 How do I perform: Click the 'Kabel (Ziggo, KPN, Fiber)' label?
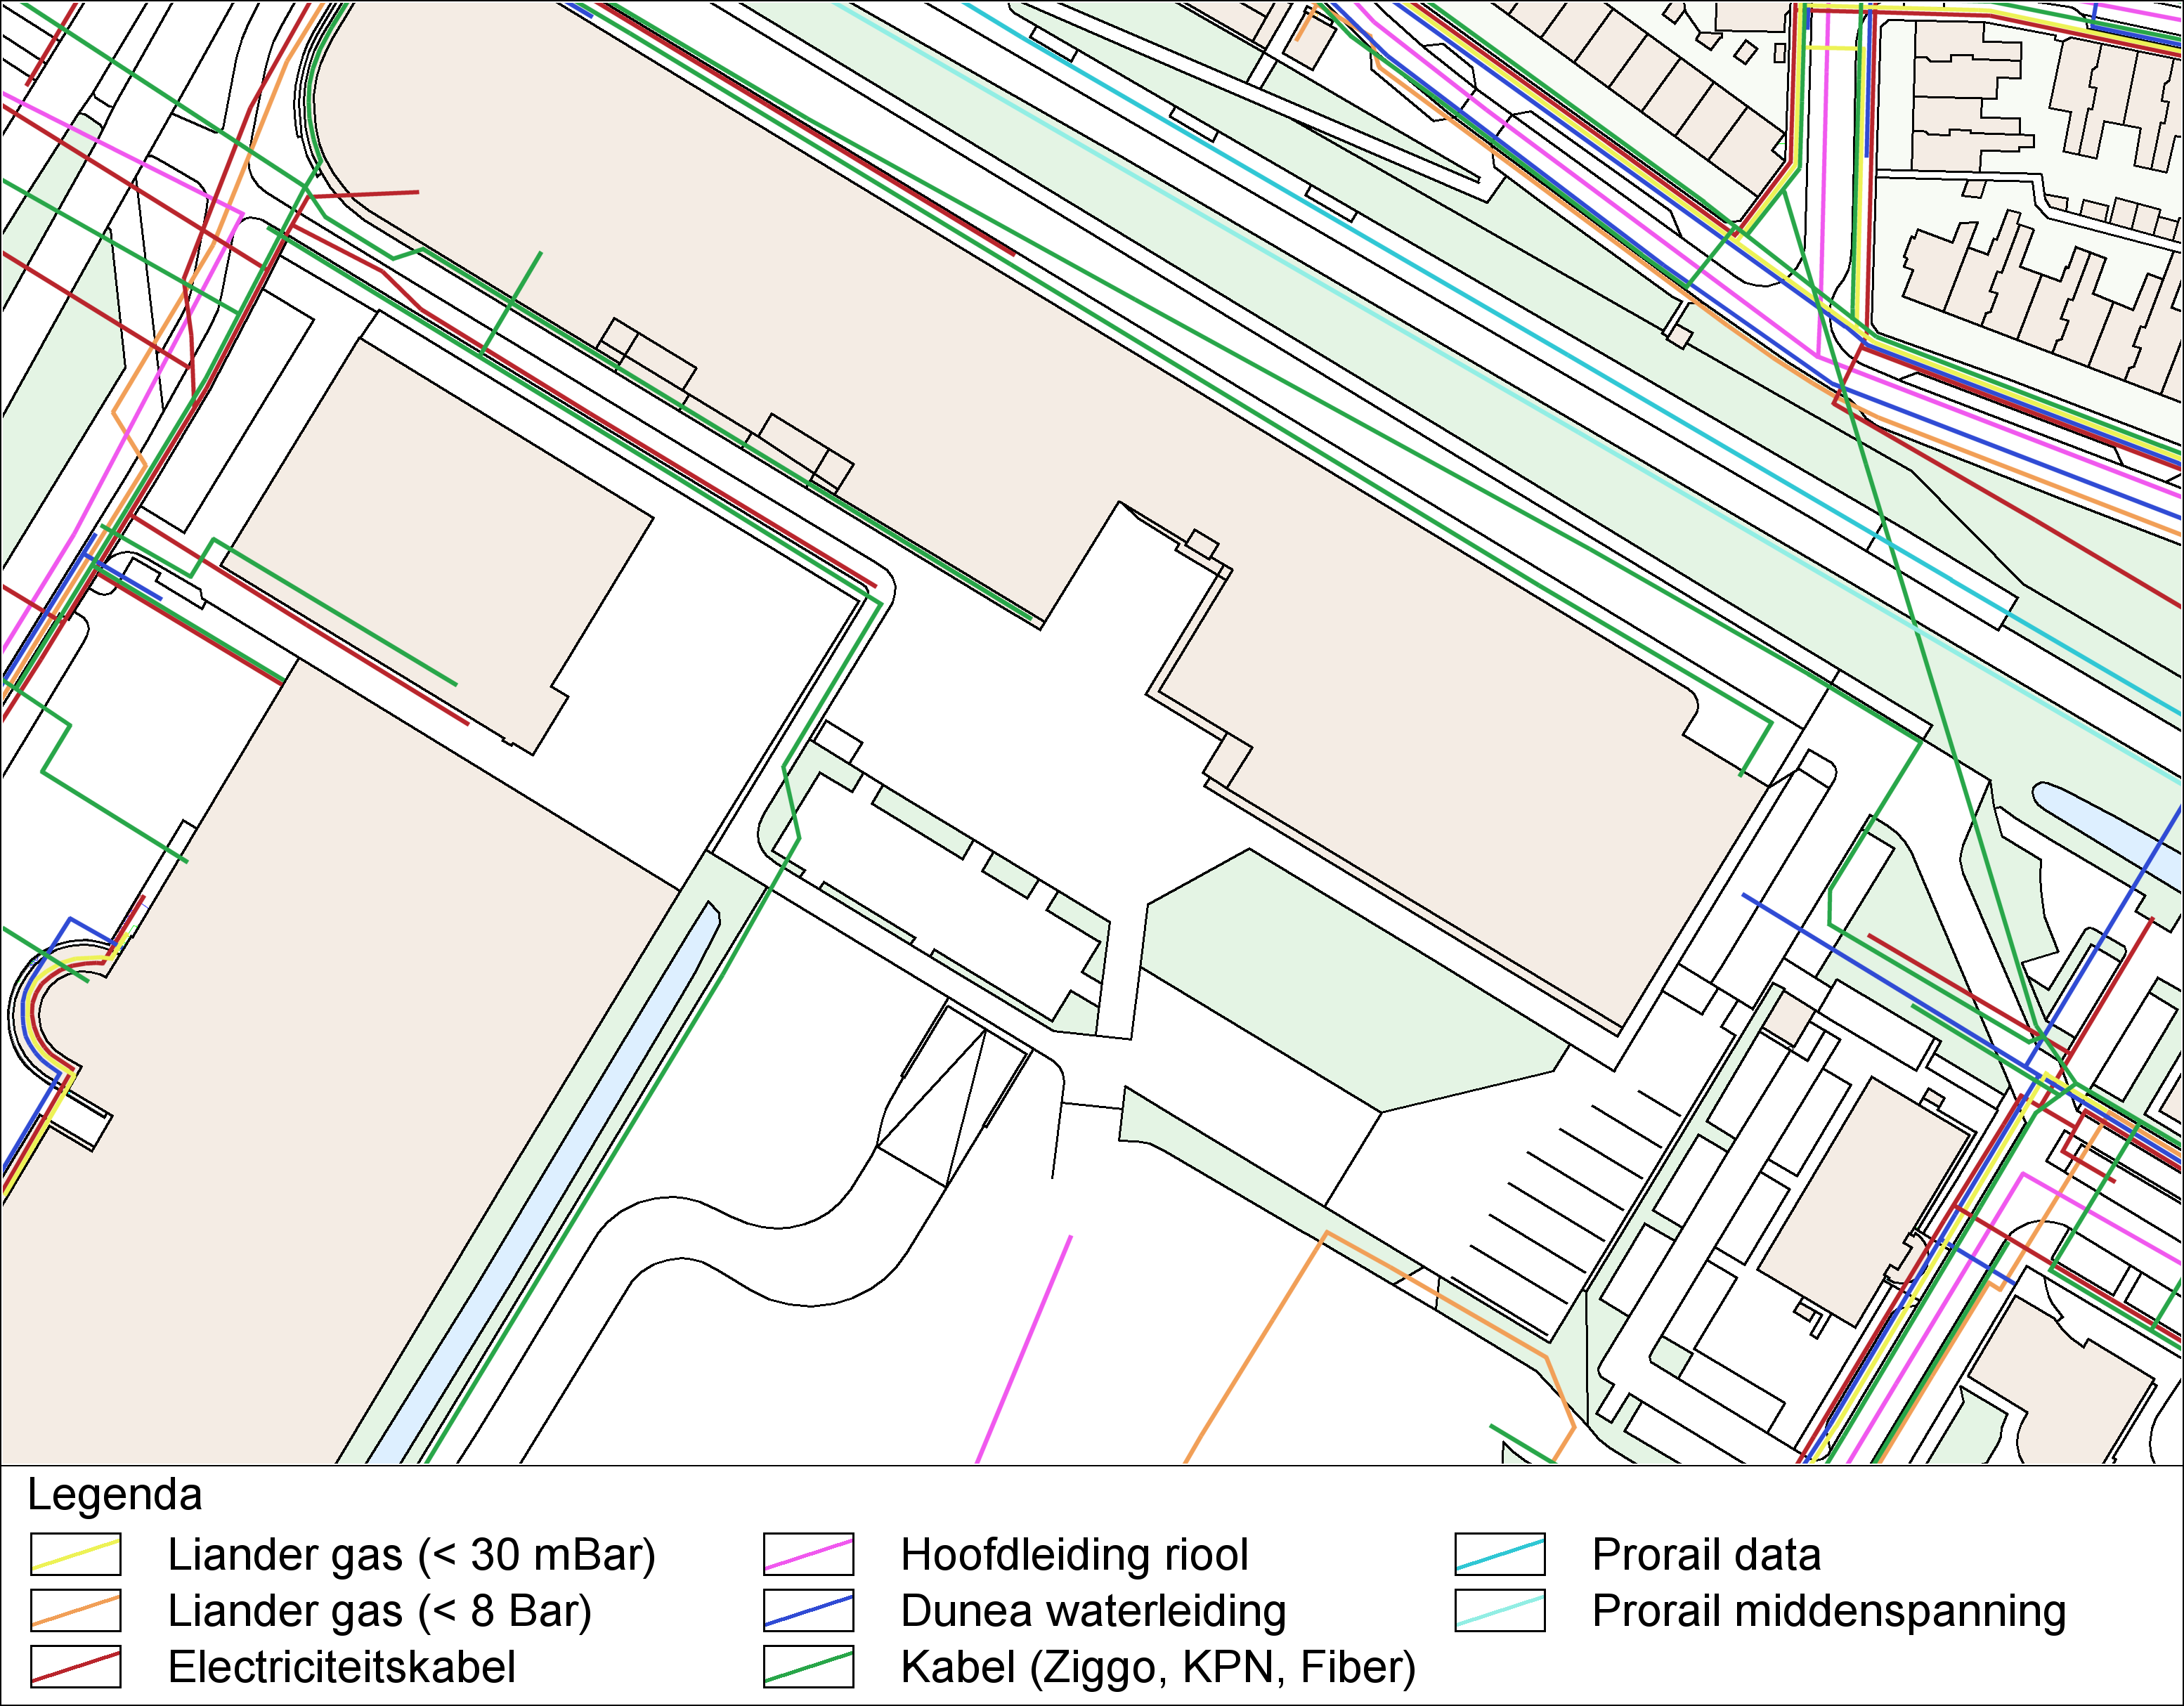coord(1159,1667)
